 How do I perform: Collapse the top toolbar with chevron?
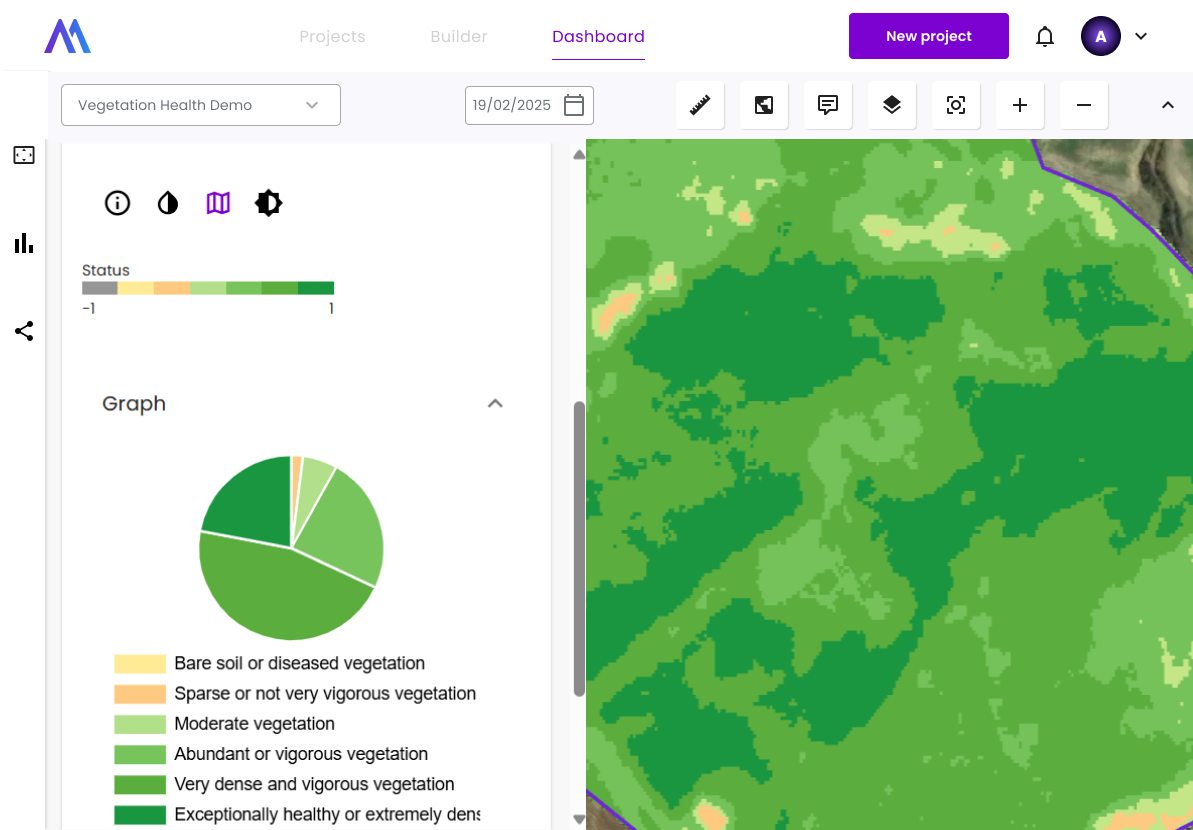tap(1167, 105)
